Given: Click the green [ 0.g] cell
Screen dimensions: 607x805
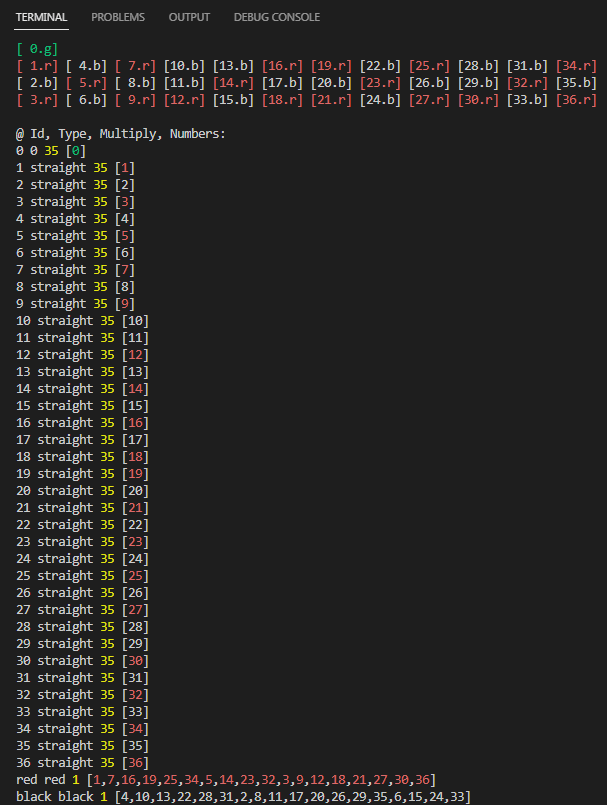Looking at the screenshot, I should click(39, 48).
